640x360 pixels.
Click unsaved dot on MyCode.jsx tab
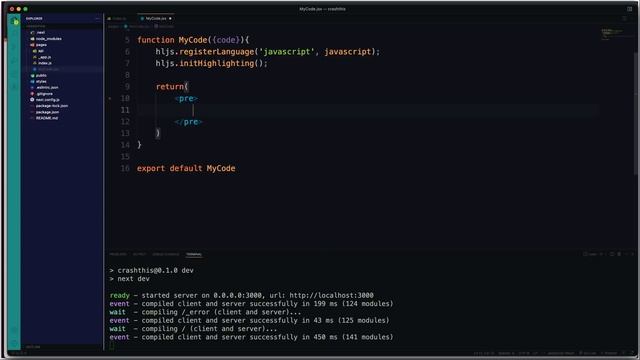tap(170, 18)
